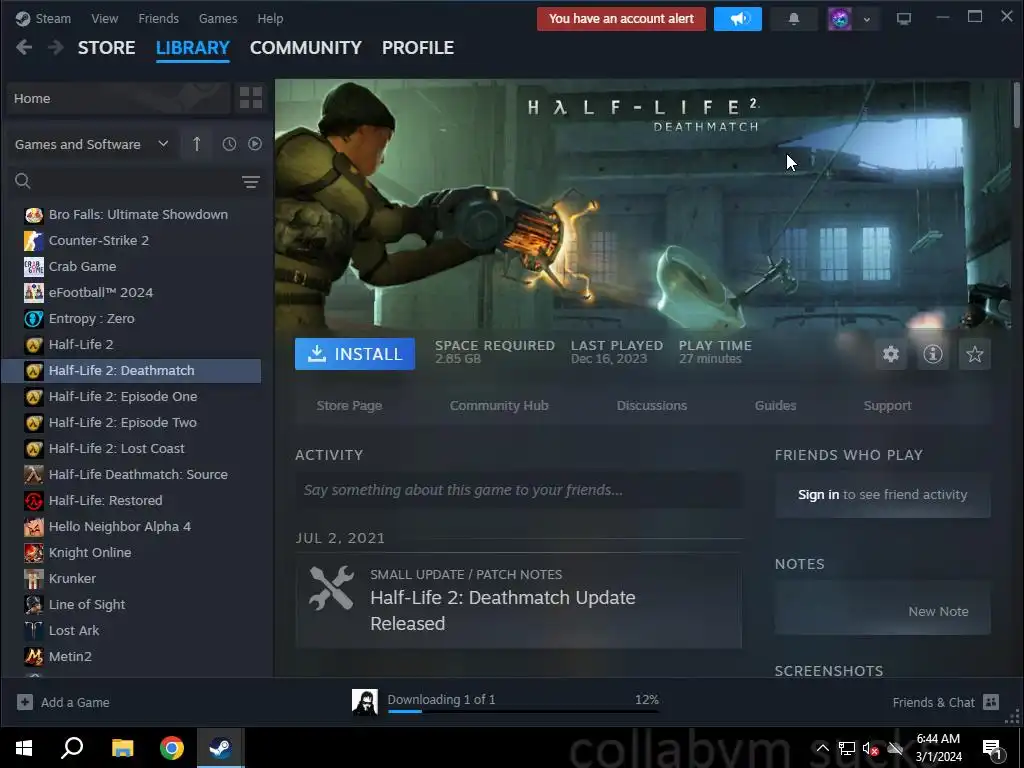Click Add a Game

coord(63,702)
